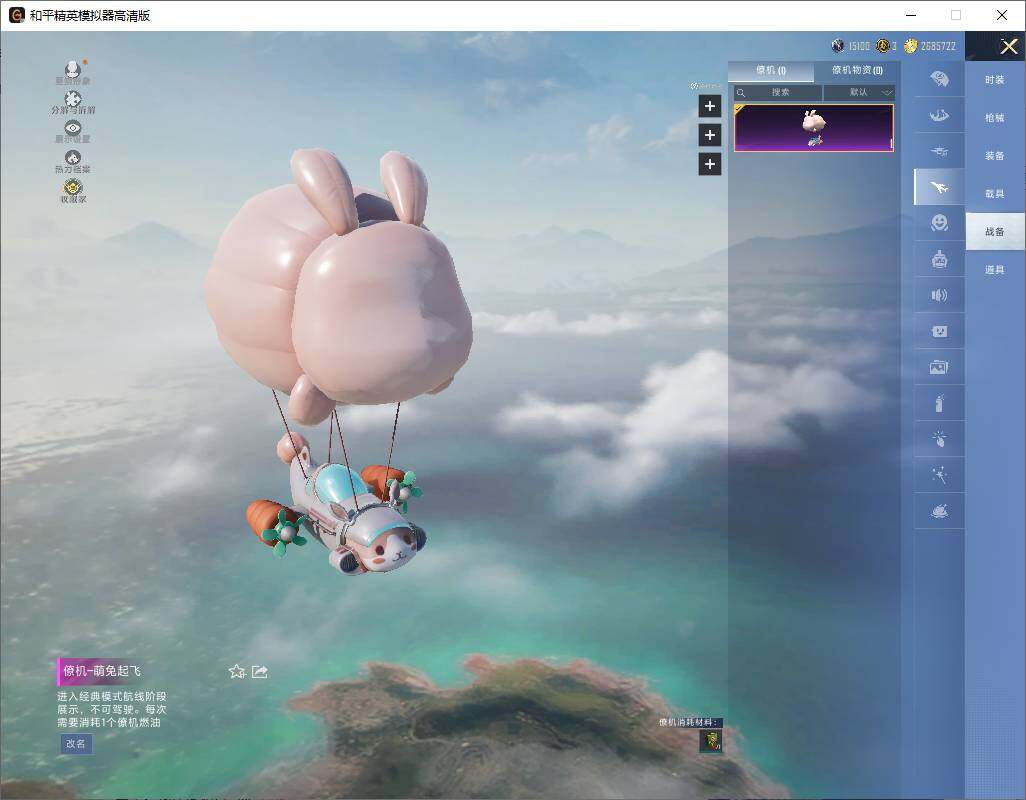Click the 分解与拆解 puzzle icon
1026x800 pixels.
(73, 99)
